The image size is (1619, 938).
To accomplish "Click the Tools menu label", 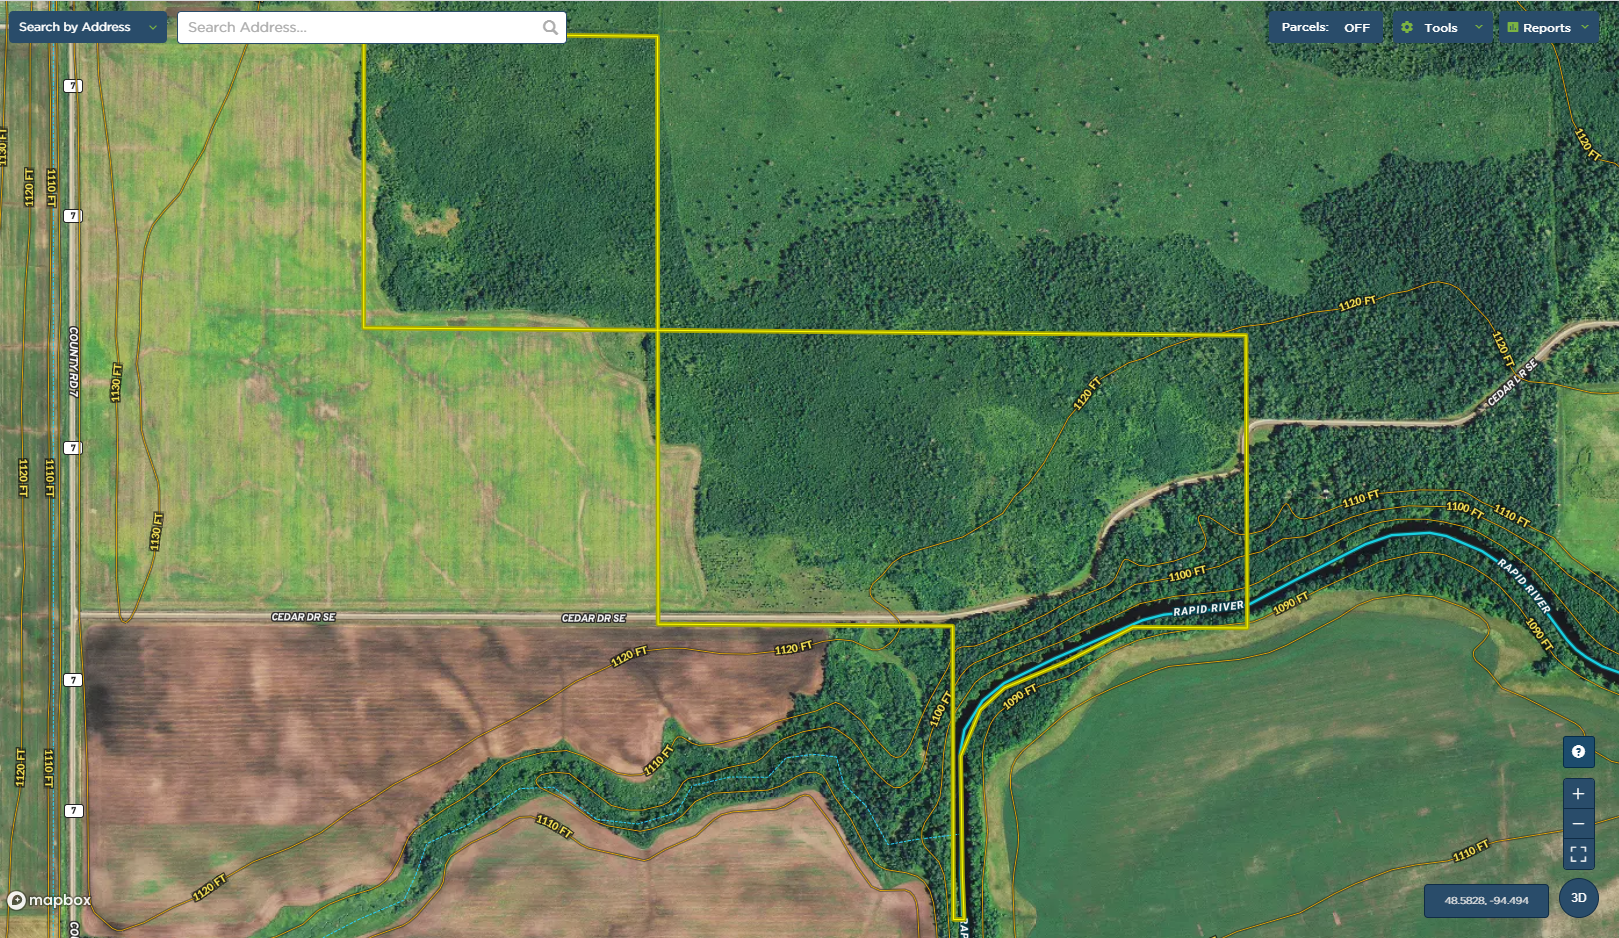I will 1440,28.
